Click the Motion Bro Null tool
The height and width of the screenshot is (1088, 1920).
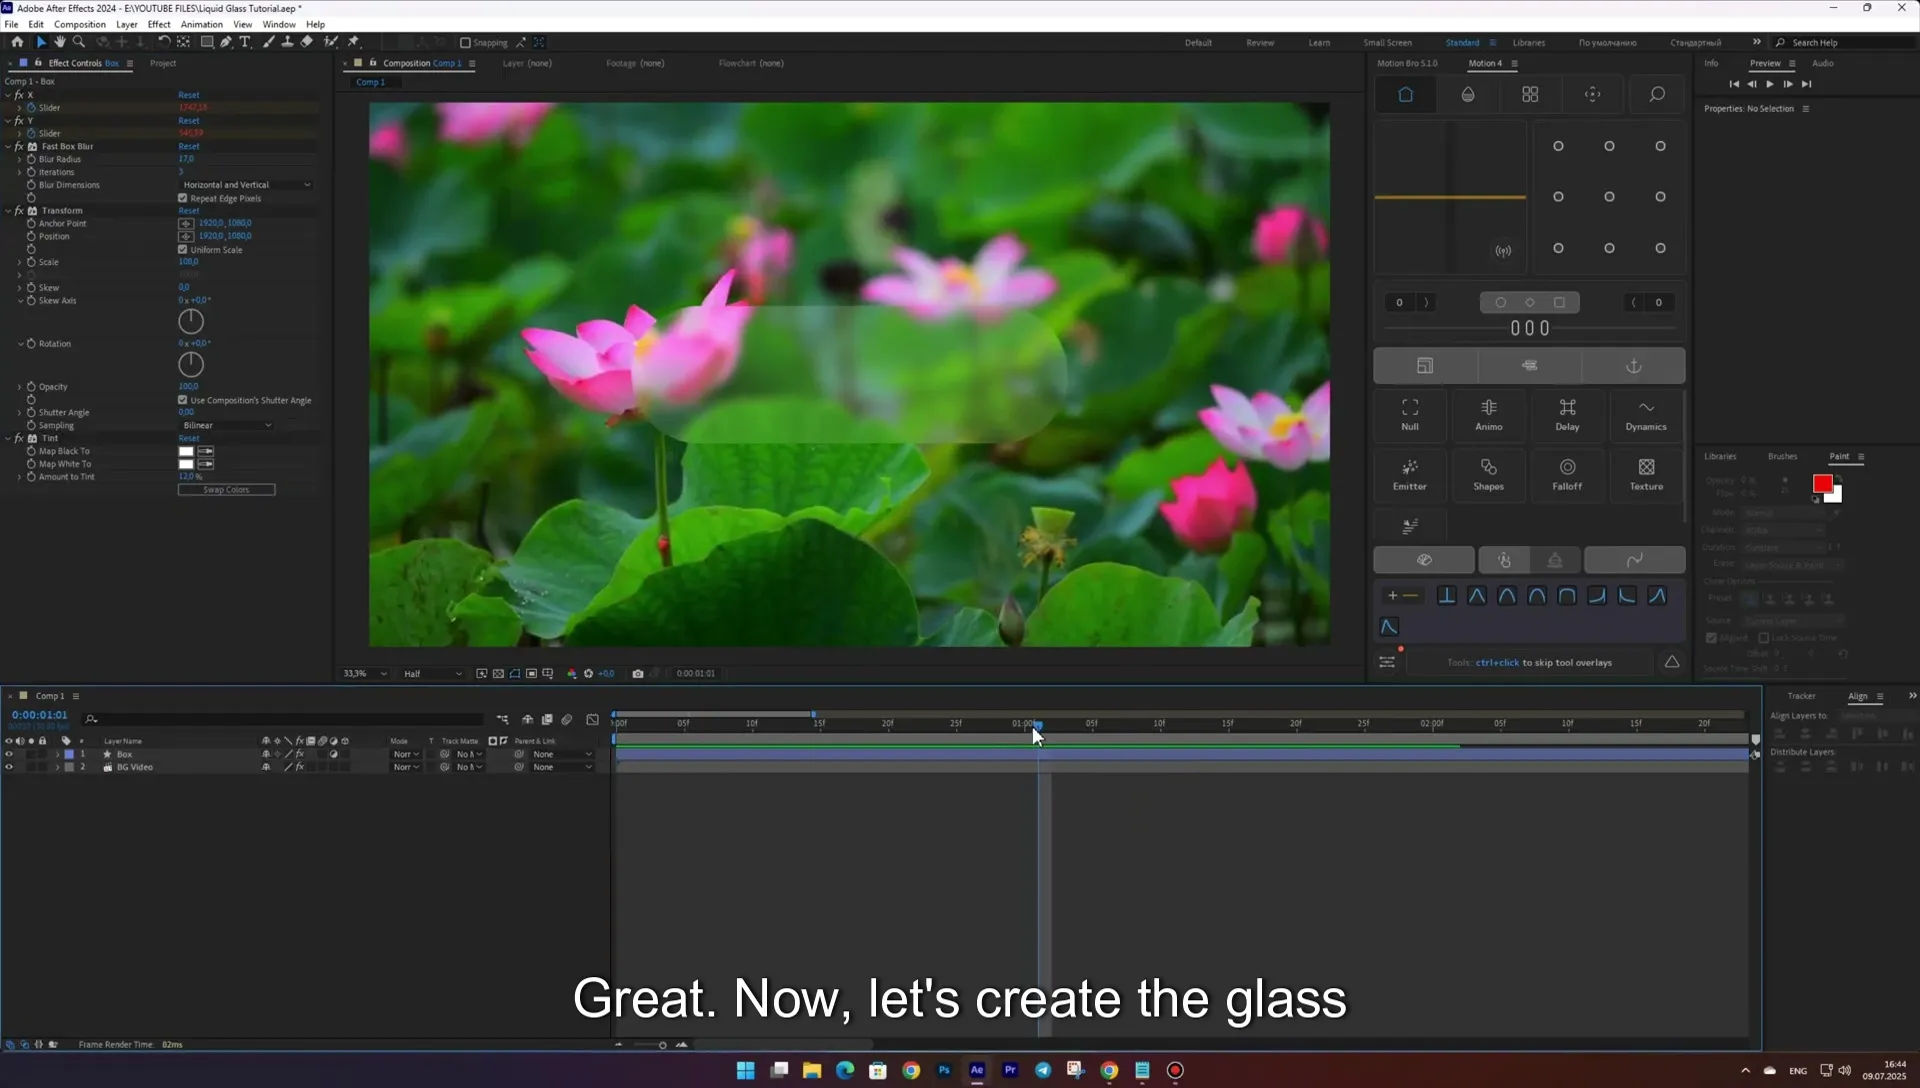(x=1410, y=414)
